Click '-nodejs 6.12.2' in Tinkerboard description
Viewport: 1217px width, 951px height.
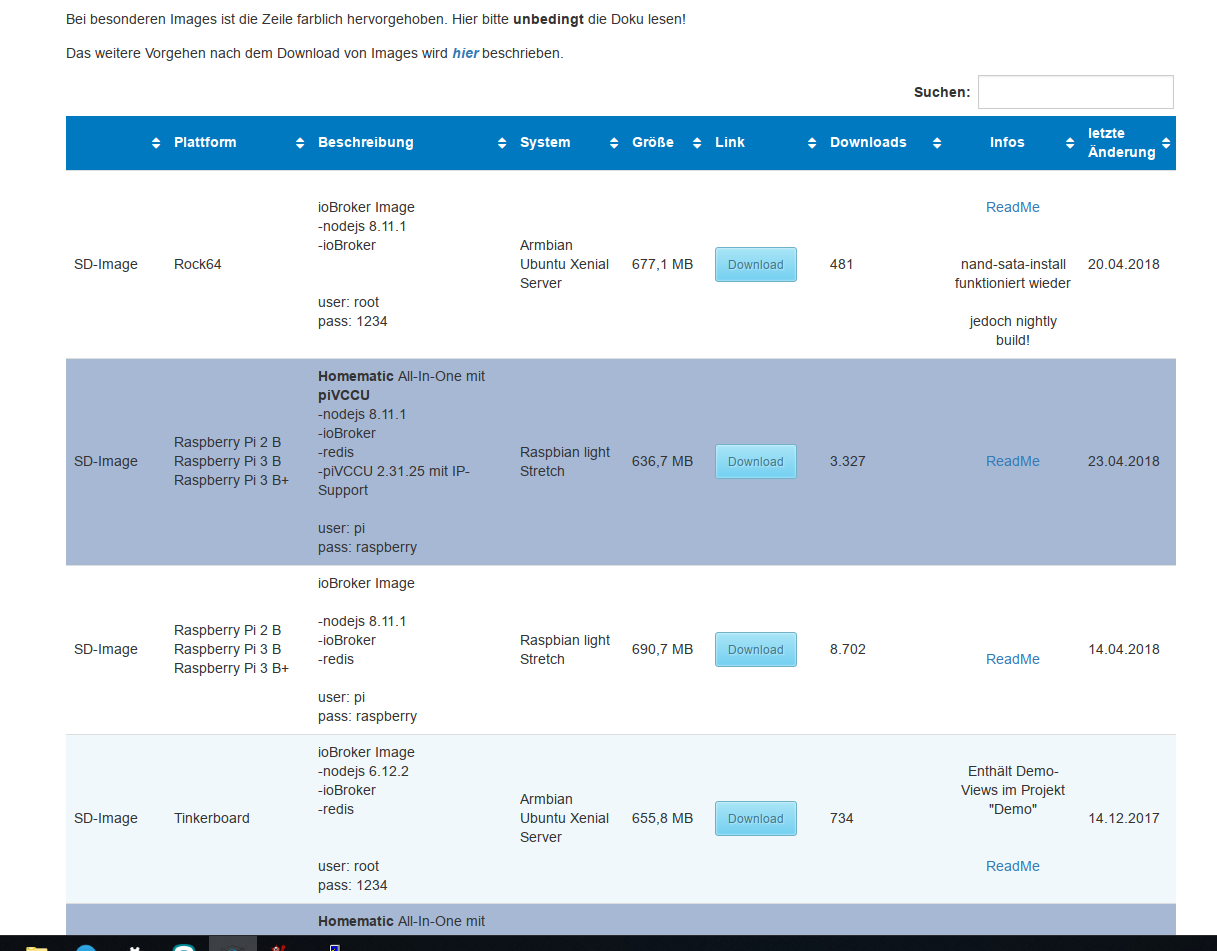pyautogui.click(x=363, y=771)
